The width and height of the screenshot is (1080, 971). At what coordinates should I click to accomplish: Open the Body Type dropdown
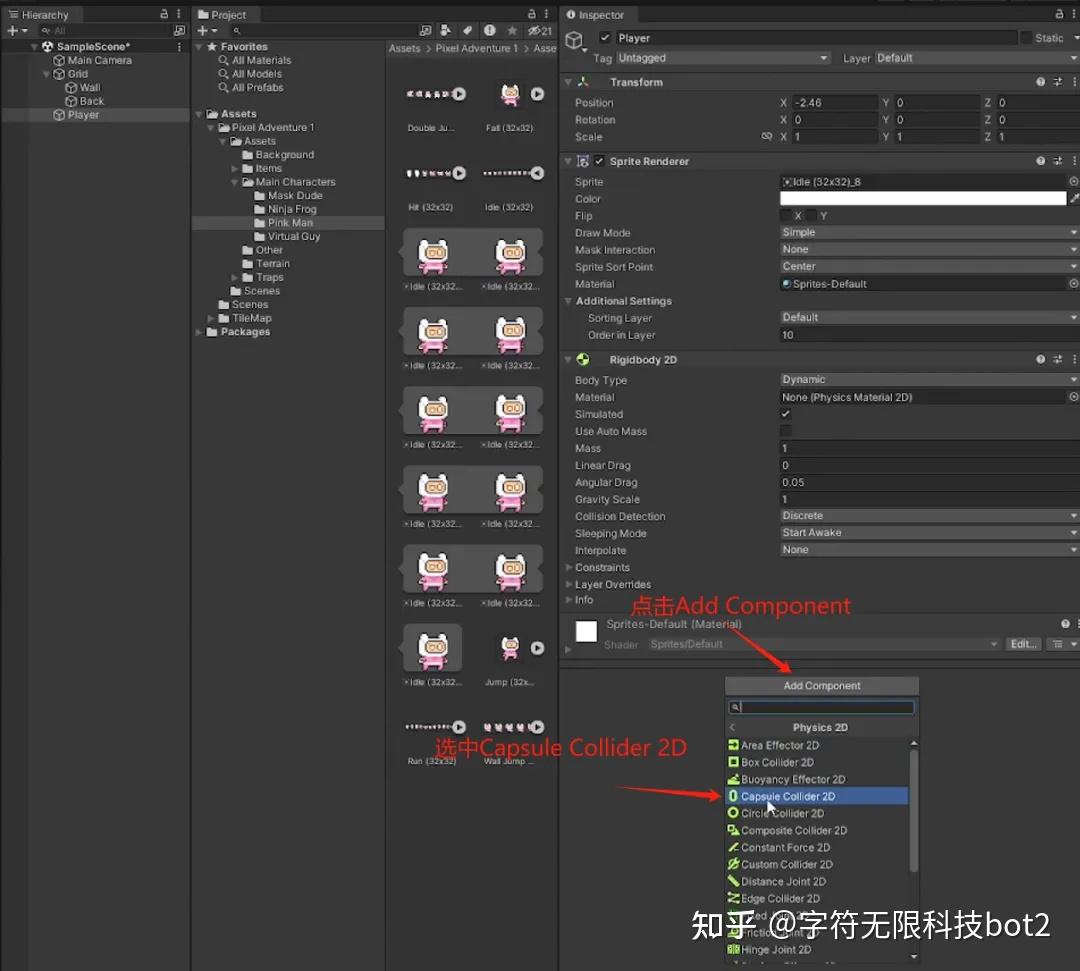coord(928,379)
